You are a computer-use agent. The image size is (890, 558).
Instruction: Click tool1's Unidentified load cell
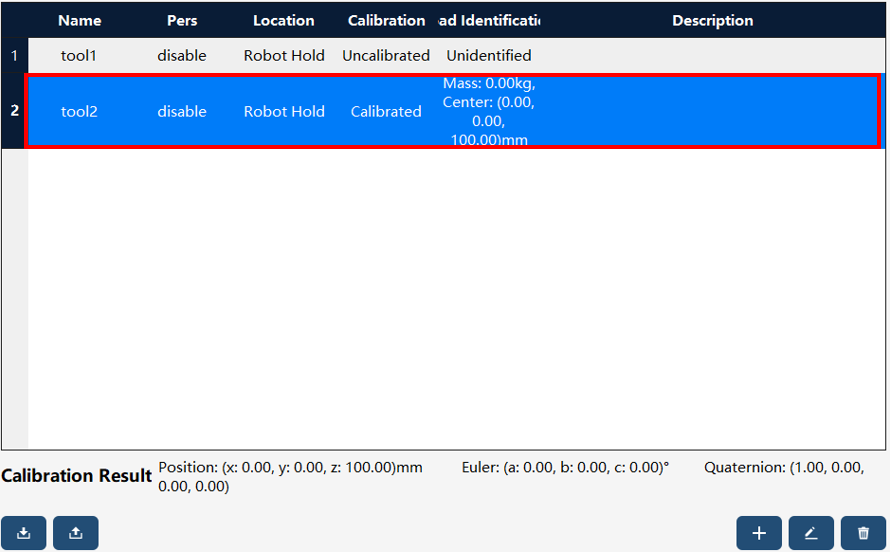click(x=489, y=56)
